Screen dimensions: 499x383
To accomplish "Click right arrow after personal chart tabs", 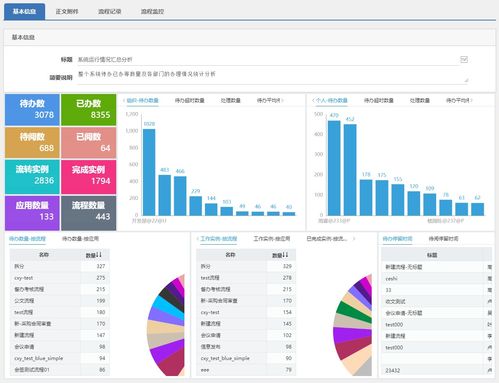I will click(x=471, y=100).
